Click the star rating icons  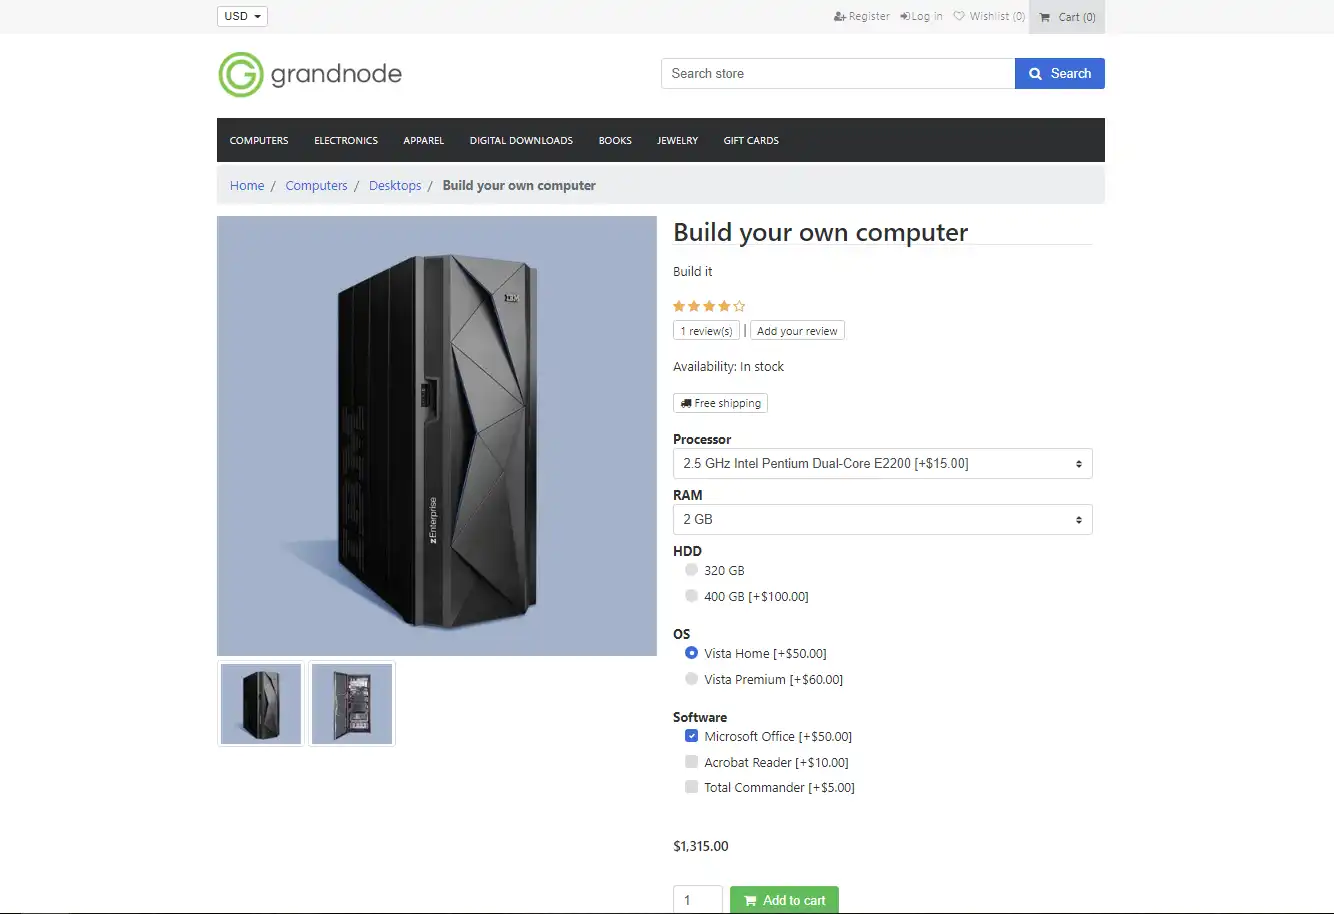(x=709, y=306)
